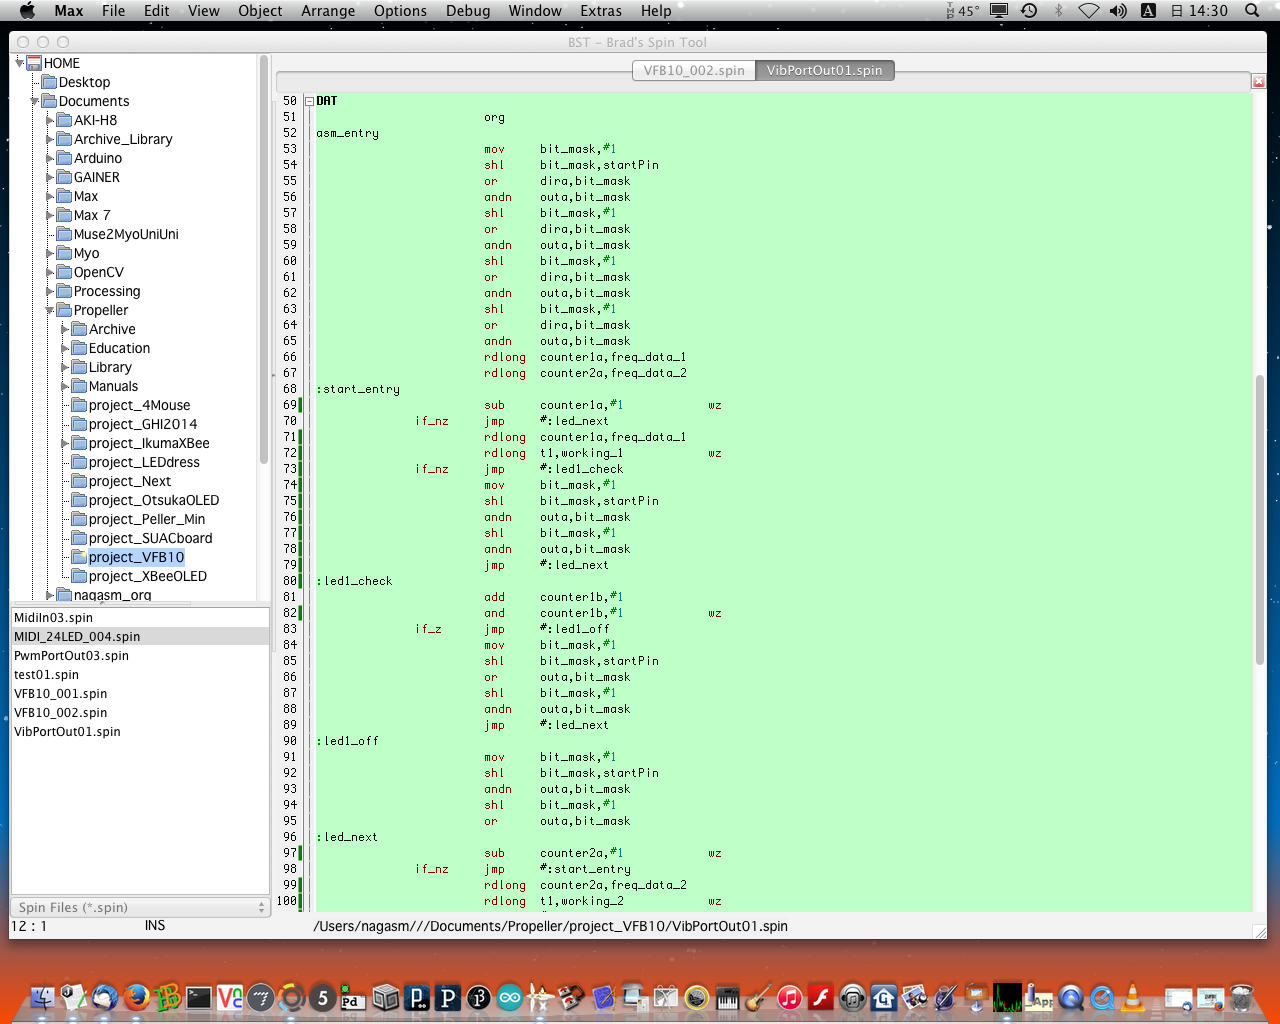Select MidiIn03.spin in the file list
Screen dimensions: 1280x1024
click(54, 617)
